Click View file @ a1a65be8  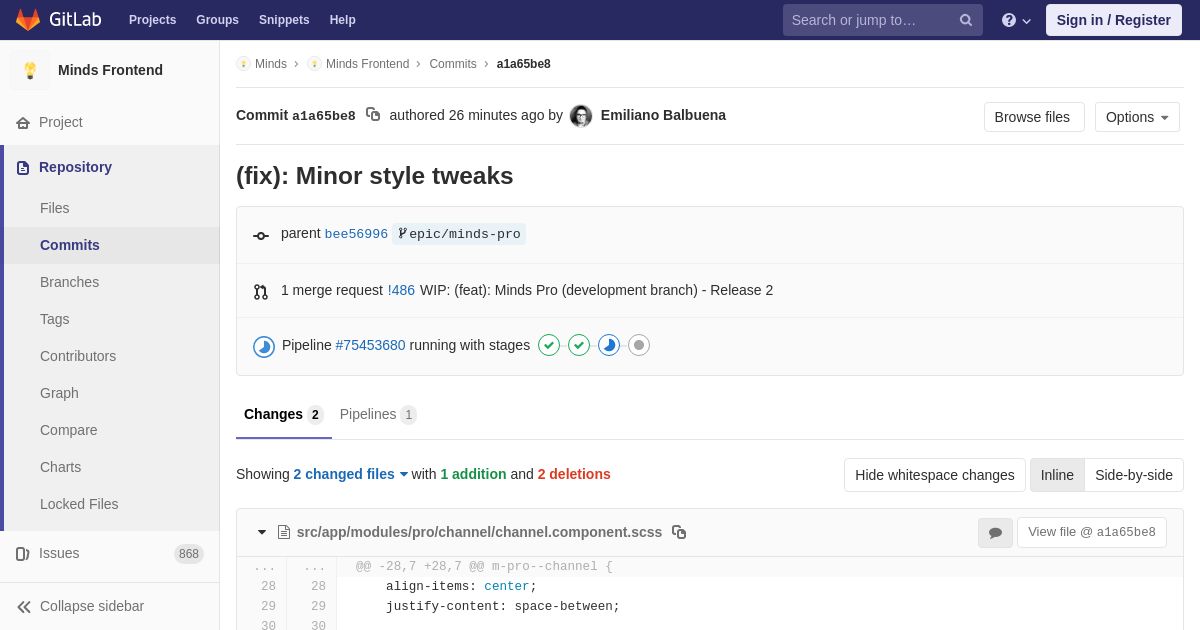(x=1092, y=532)
